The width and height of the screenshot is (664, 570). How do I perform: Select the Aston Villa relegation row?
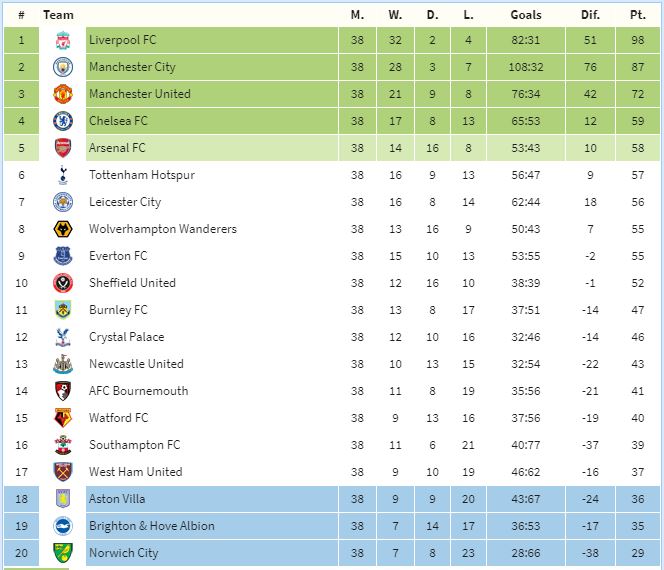click(330, 499)
